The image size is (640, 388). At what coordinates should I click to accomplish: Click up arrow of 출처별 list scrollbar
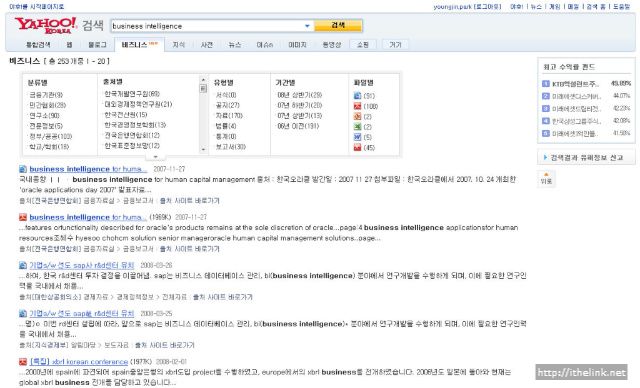(x=203, y=80)
